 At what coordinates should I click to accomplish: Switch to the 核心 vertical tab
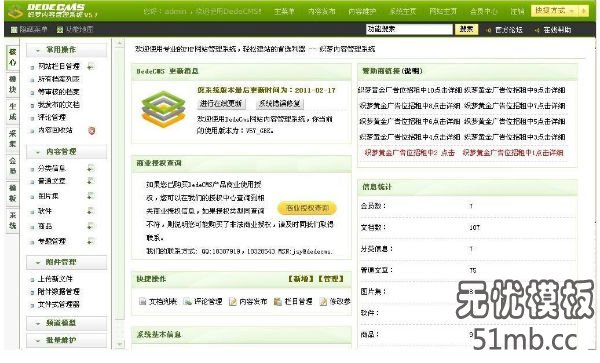[x=13, y=58]
